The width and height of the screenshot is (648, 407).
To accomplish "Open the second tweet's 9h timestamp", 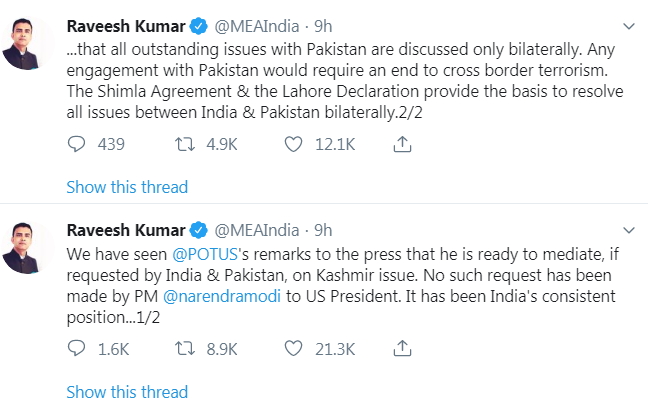I will tap(323, 230).
